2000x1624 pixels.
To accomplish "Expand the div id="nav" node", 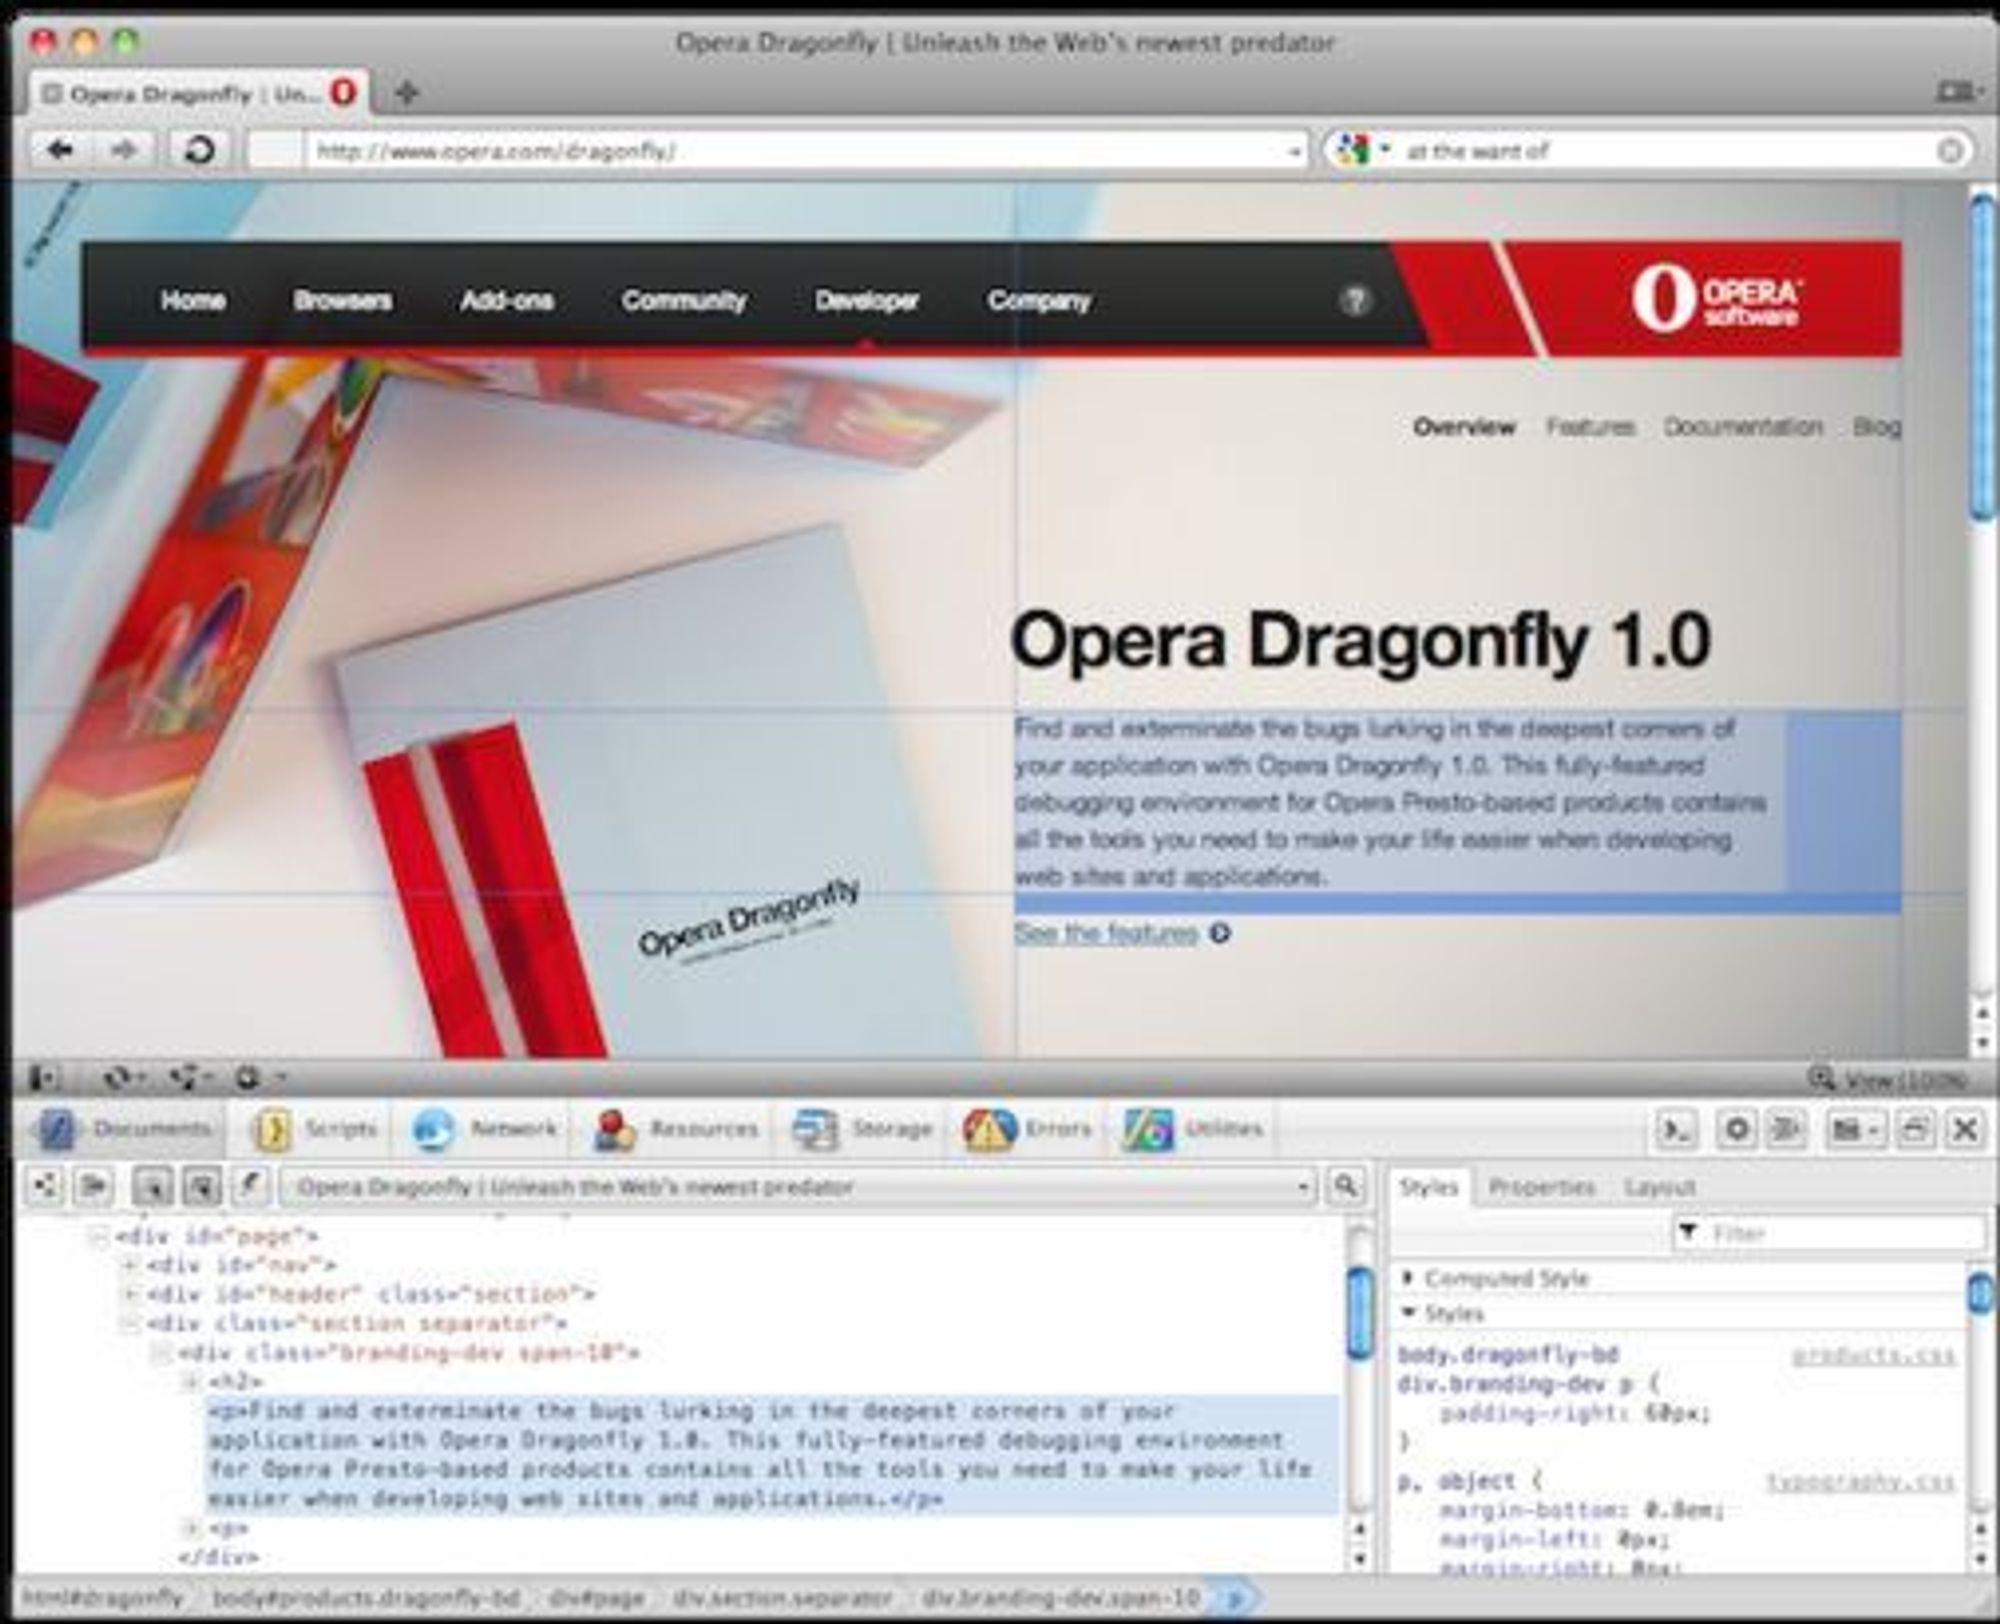I will pos(128,1266).
